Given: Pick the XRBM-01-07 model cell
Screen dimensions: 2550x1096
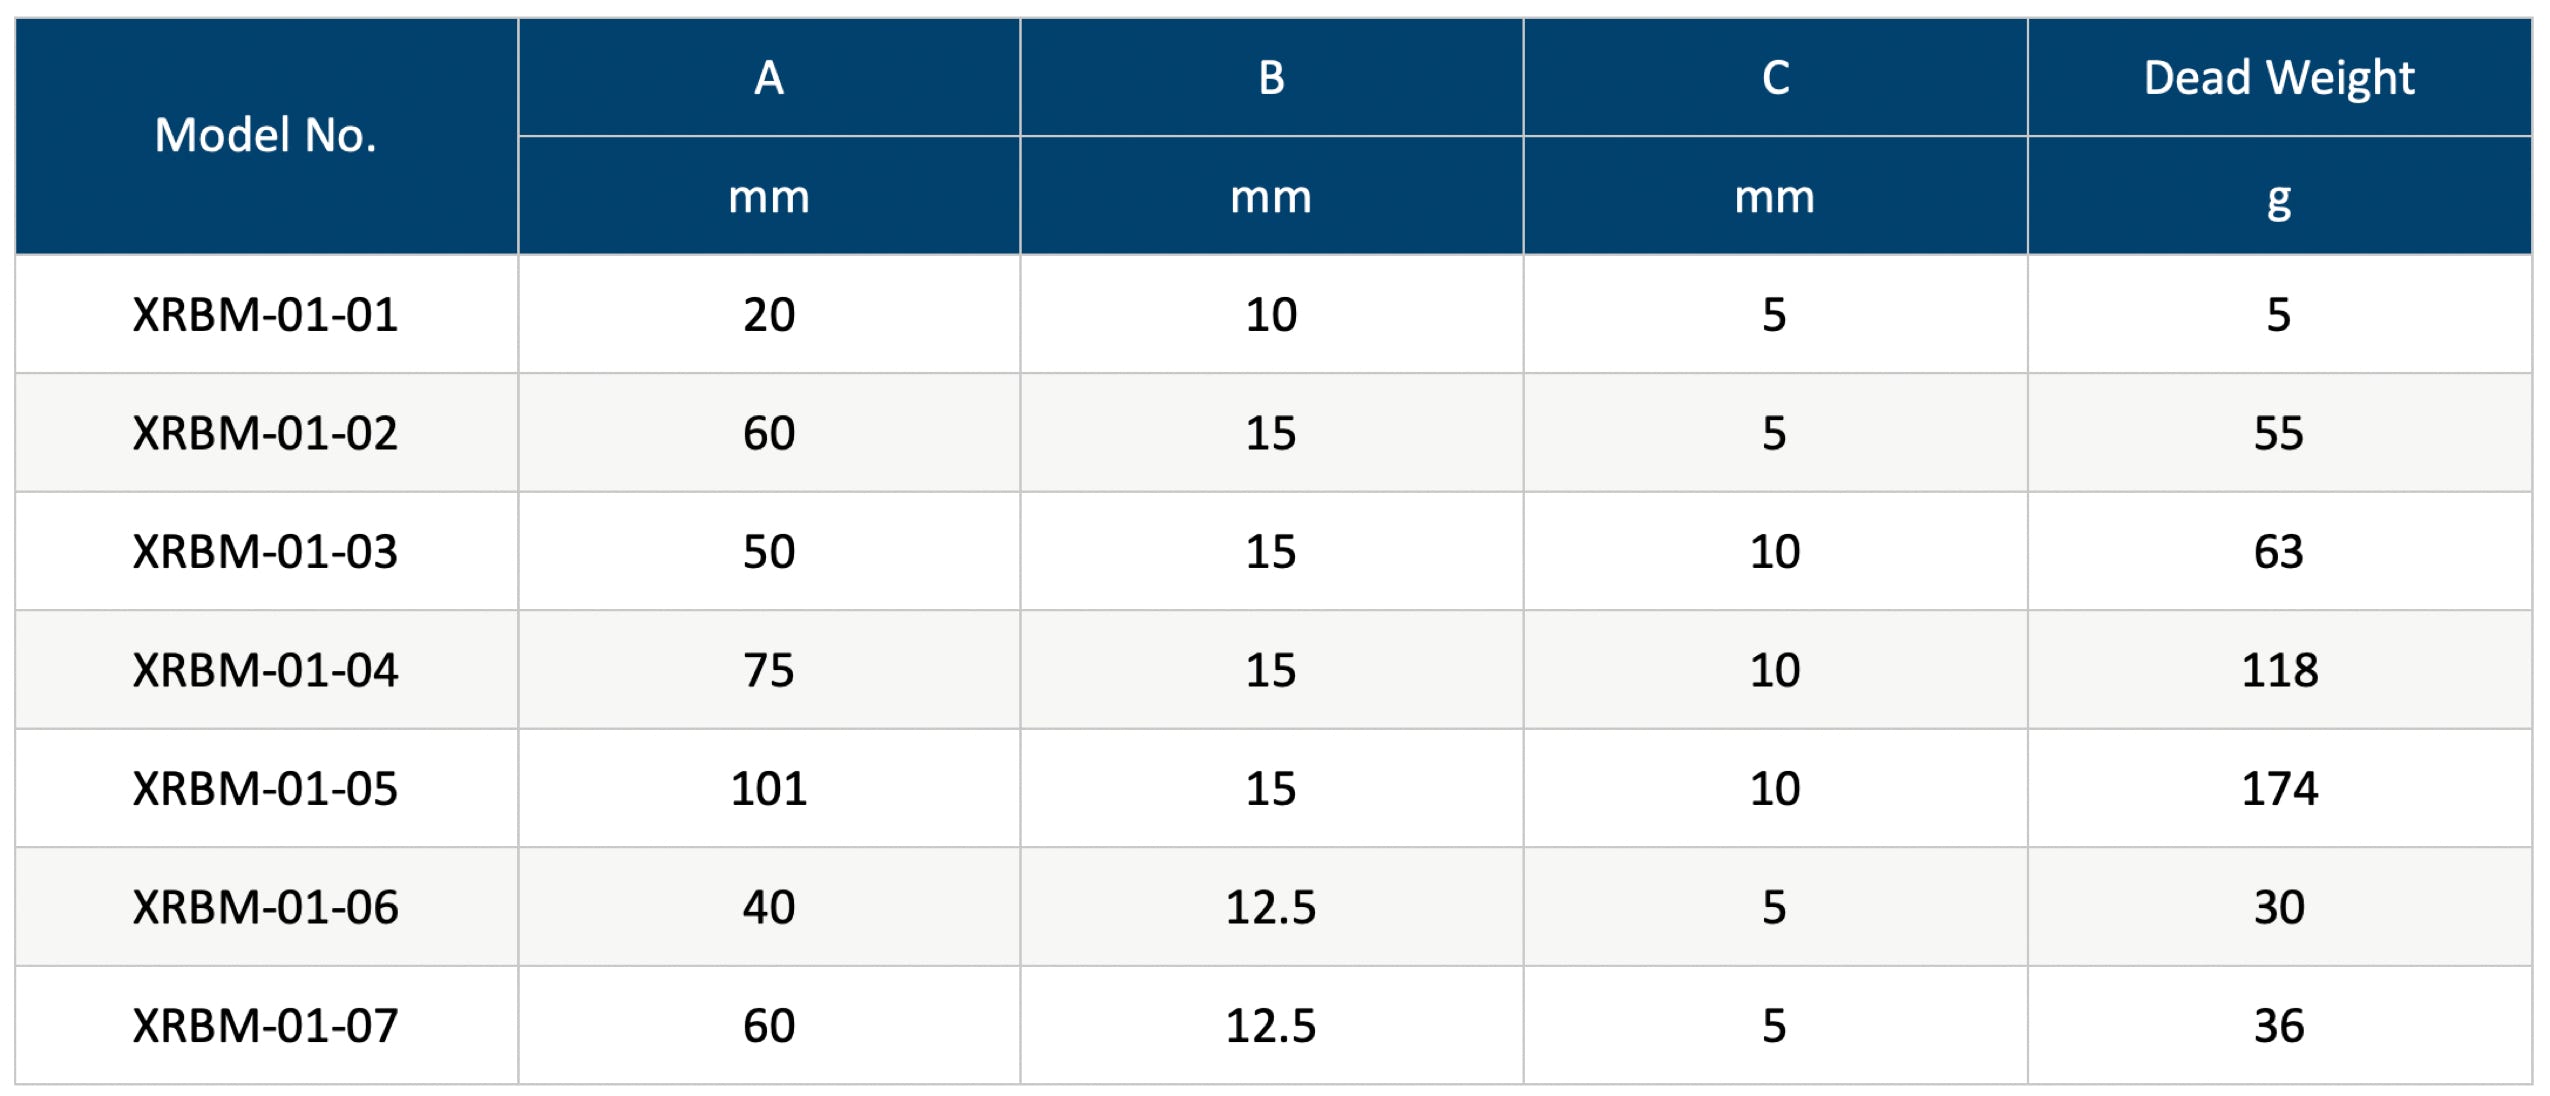Looking at the screenshot, I should pyautogui.click(x=265, y=1026).
